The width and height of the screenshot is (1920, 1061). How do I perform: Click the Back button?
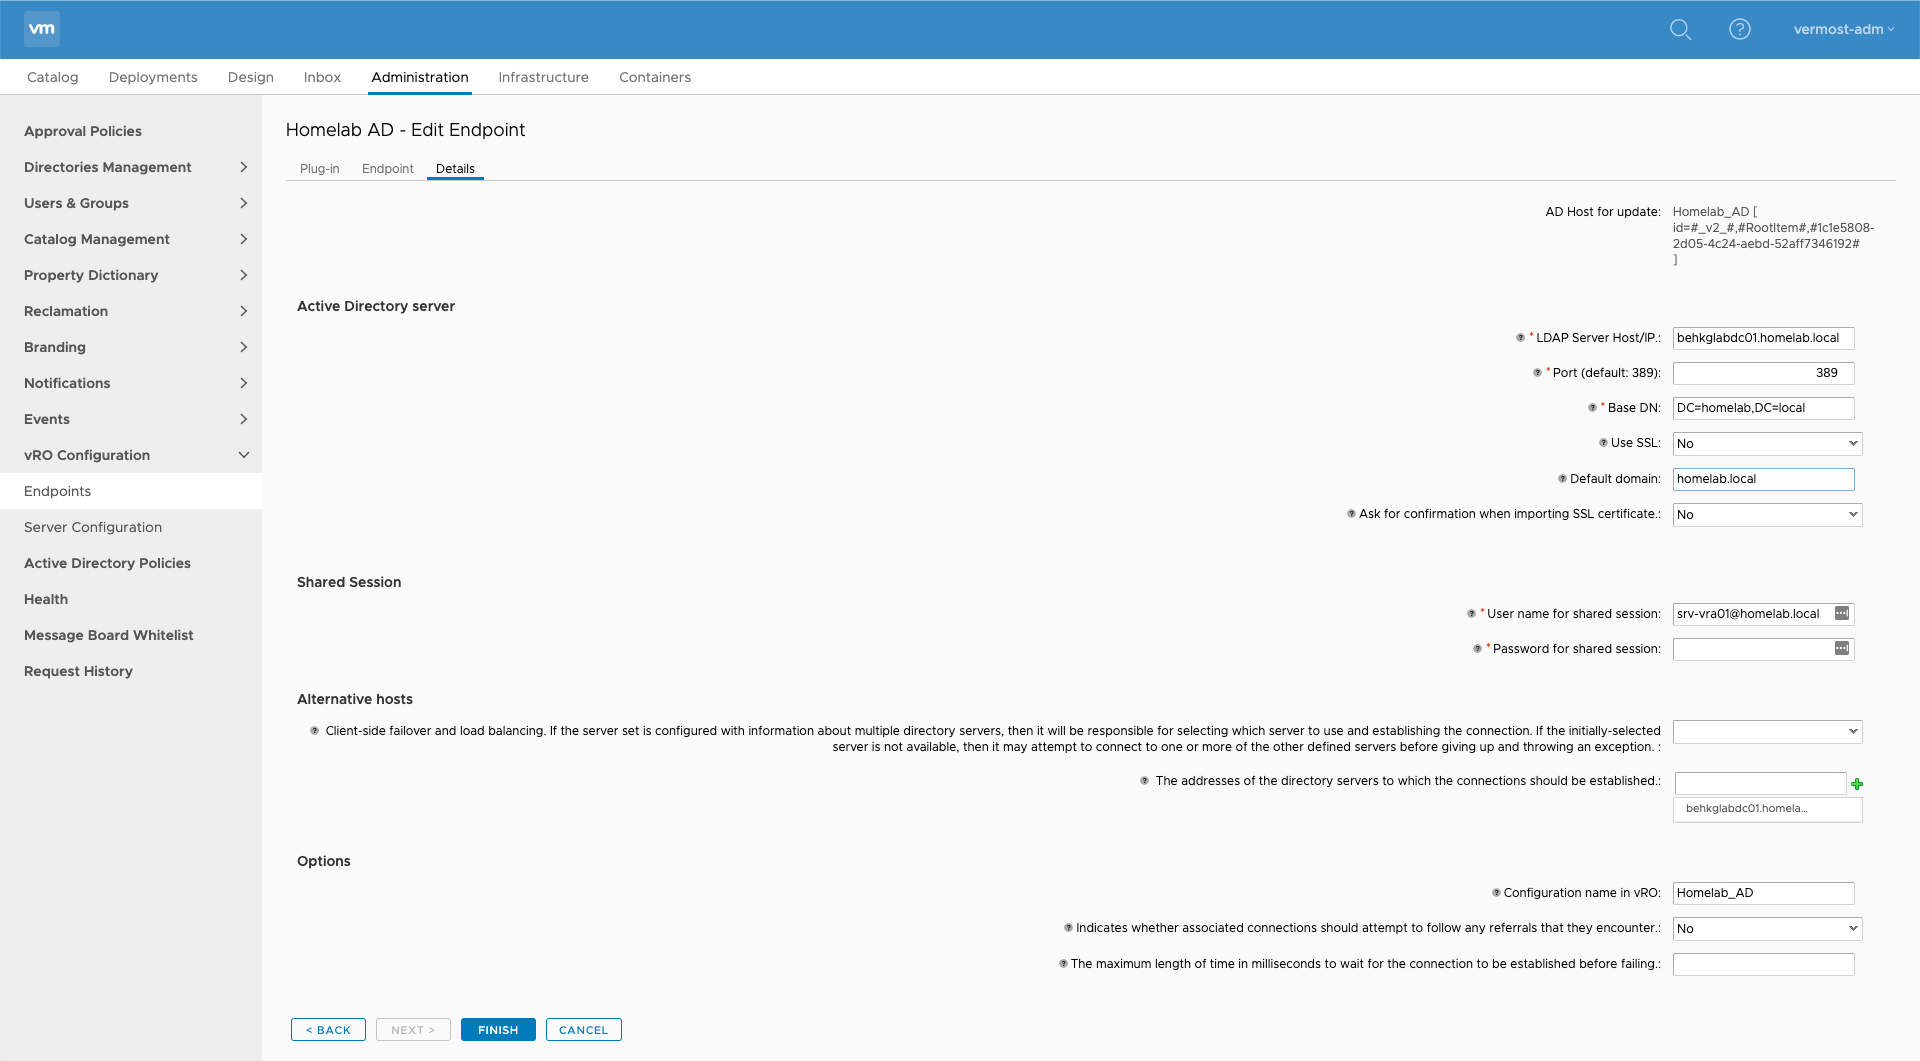[x=328, y=1030]
